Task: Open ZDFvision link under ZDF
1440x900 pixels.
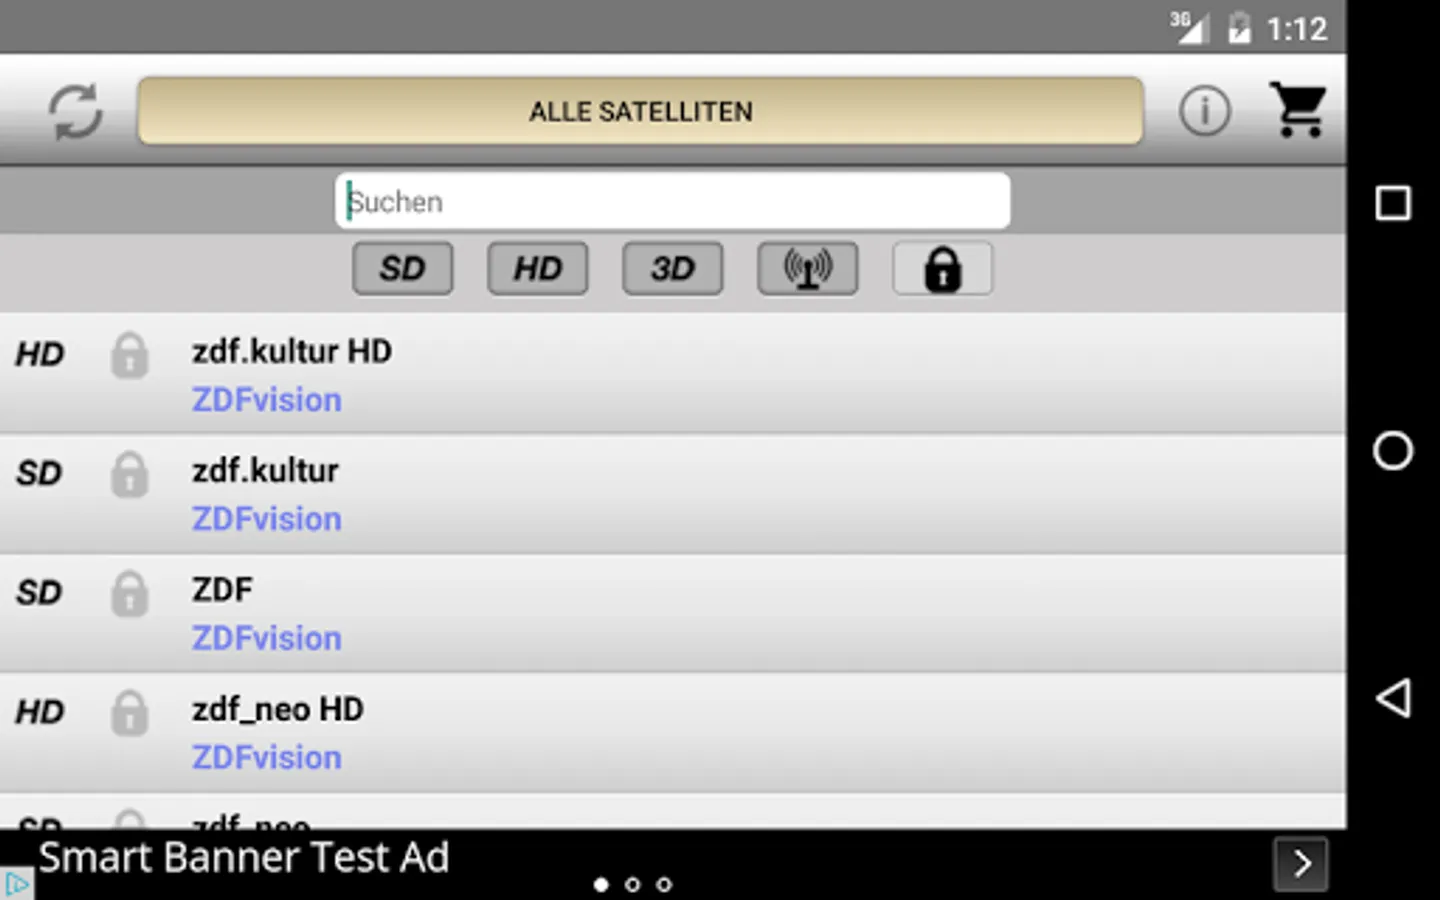Action: (267, 638)
